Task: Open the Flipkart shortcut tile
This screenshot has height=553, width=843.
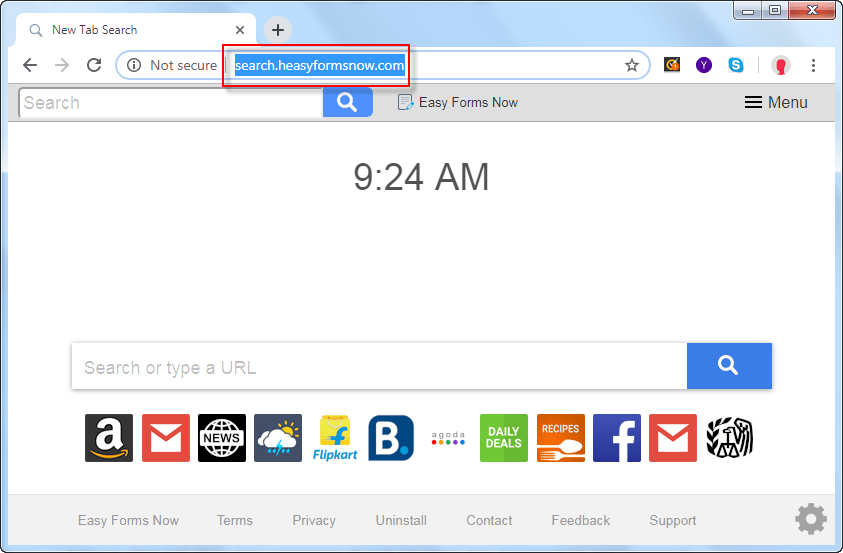Action: (335, 437)
